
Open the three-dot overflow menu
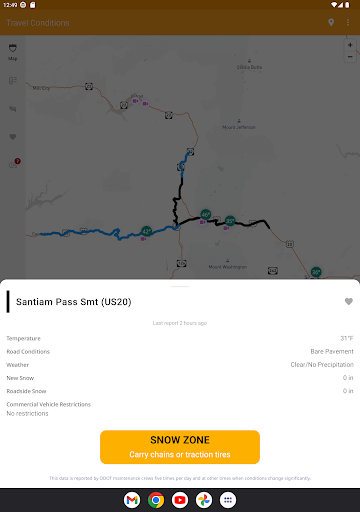pyautogui.click(x=348, y=22)
